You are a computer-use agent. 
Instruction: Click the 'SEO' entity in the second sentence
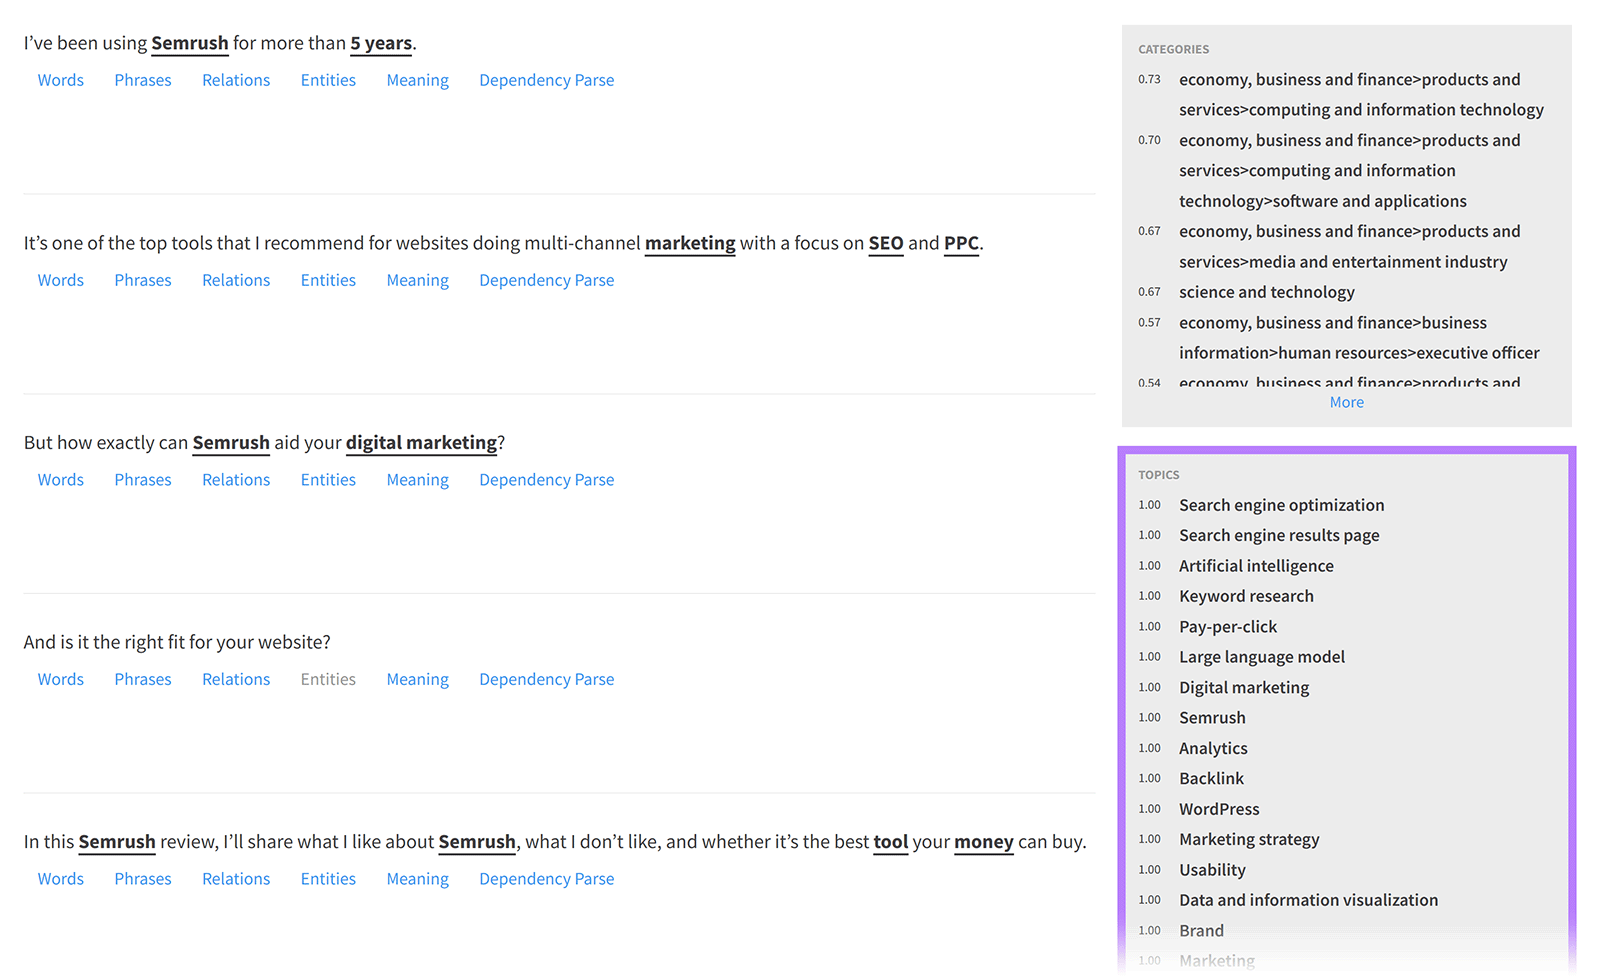(886, 243)
